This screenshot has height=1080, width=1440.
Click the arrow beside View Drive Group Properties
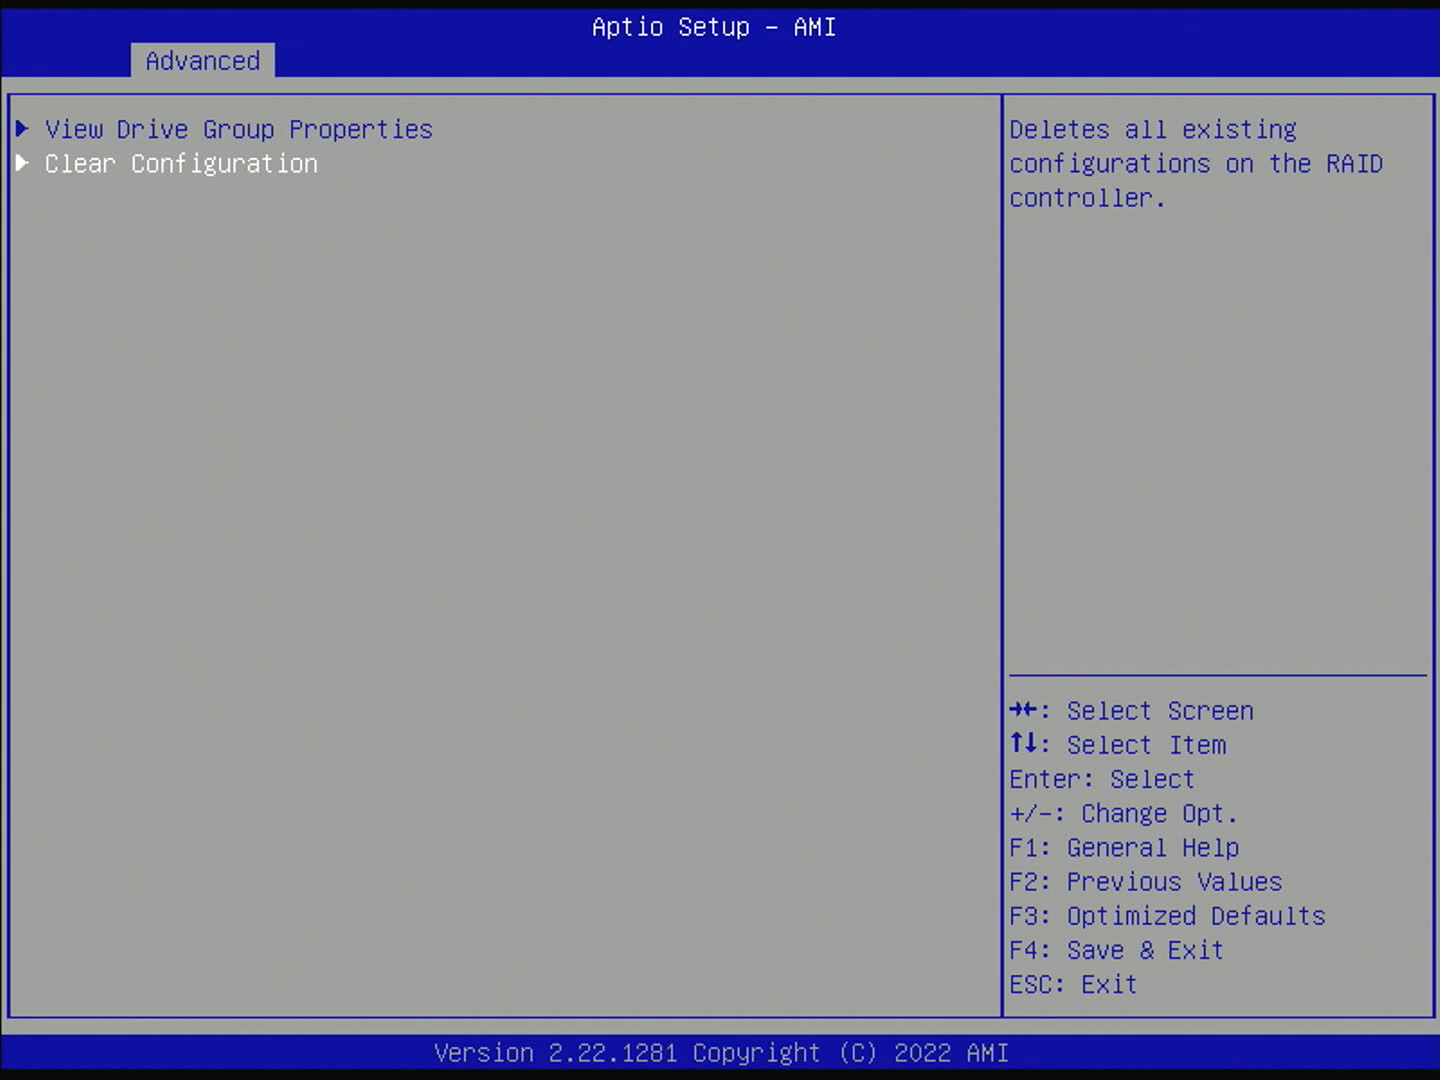22,129
